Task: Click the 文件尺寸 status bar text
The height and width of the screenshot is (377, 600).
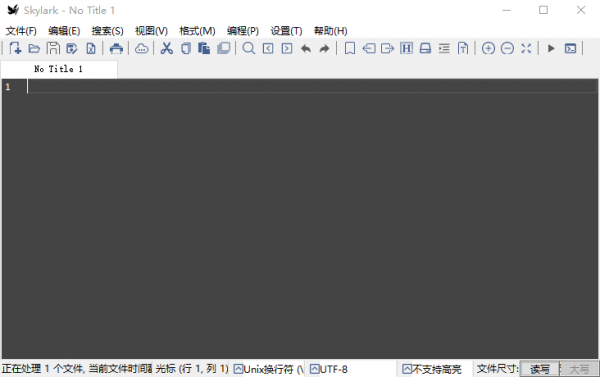Action: click(x=497, y=369)
